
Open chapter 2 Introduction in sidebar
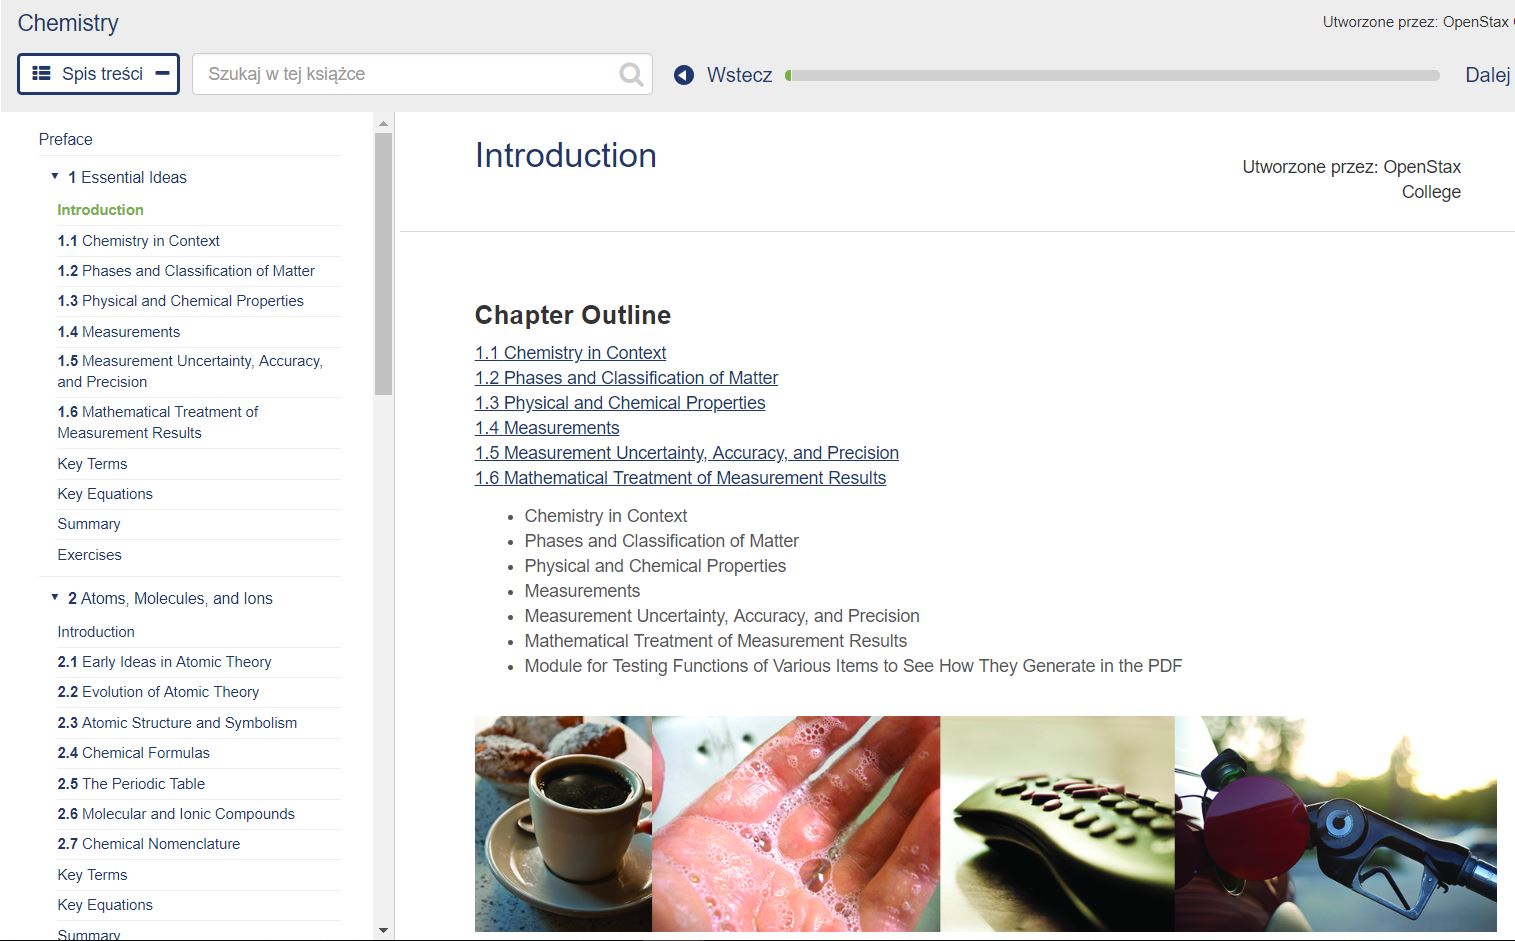tap(96, 632)
